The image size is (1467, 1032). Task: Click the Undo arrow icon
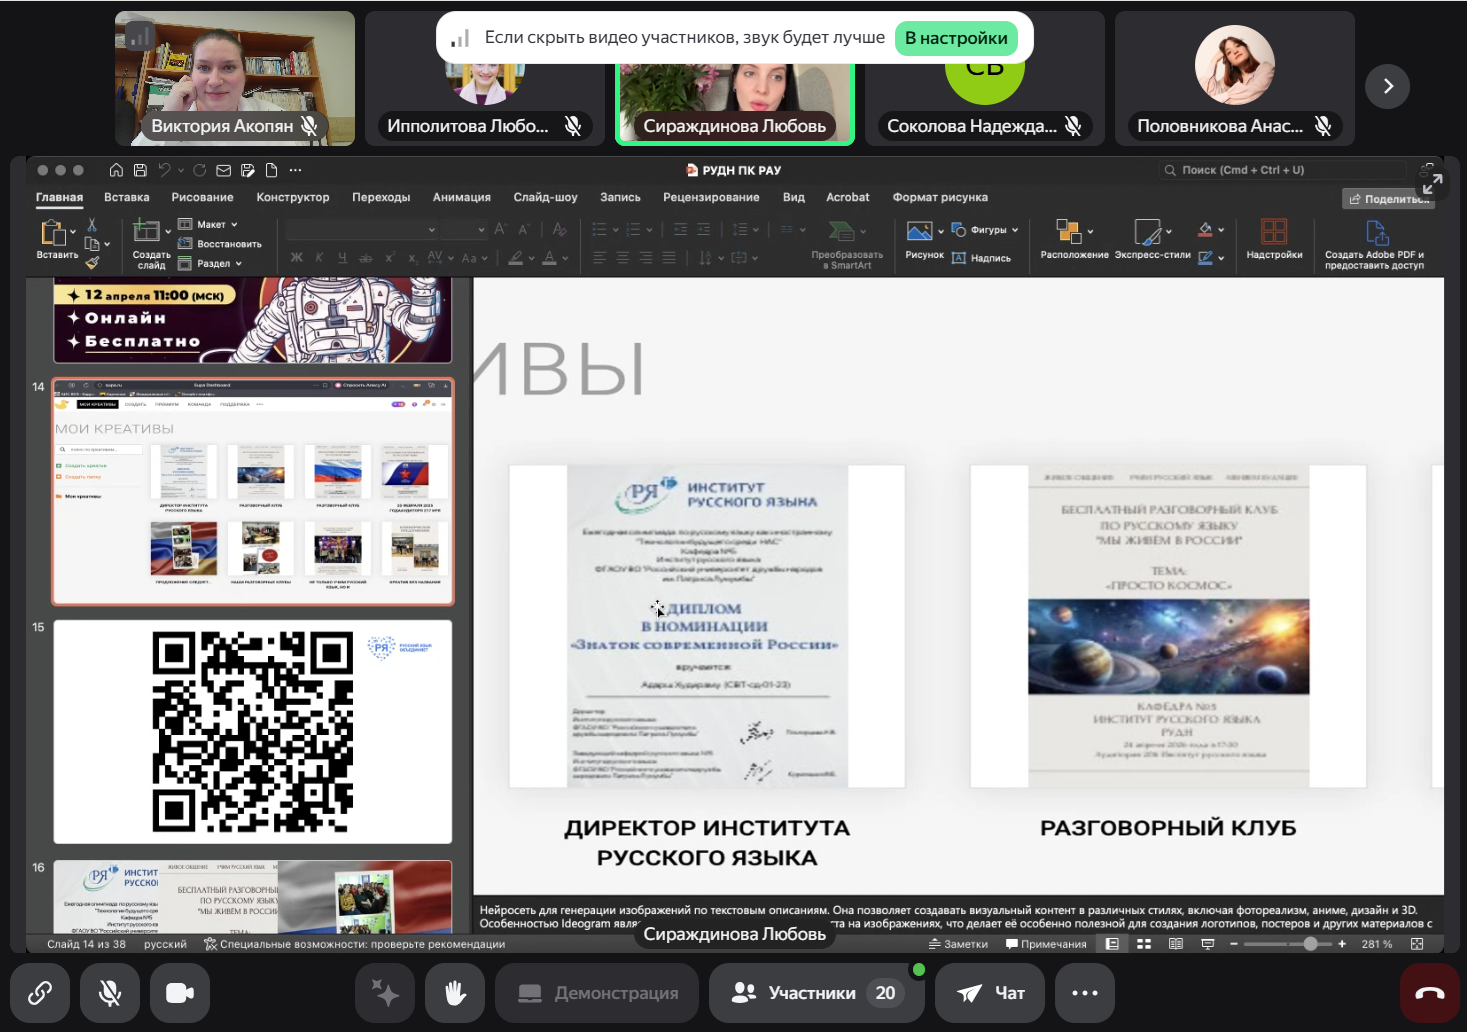coord(165,170)
